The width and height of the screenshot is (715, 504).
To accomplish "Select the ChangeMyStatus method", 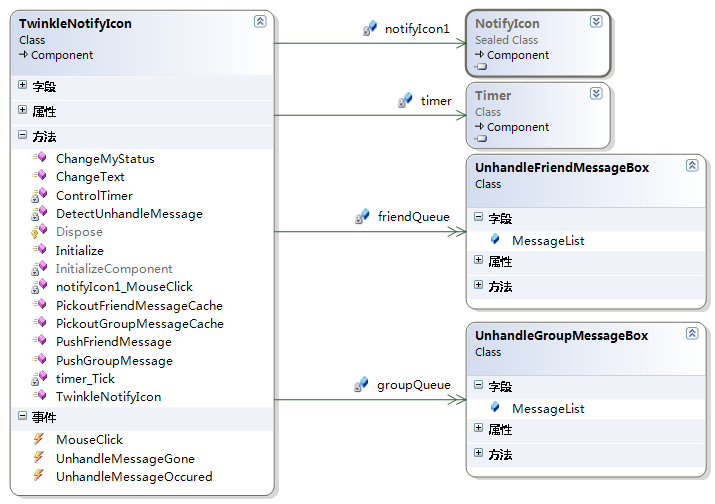I will (105, 159).
